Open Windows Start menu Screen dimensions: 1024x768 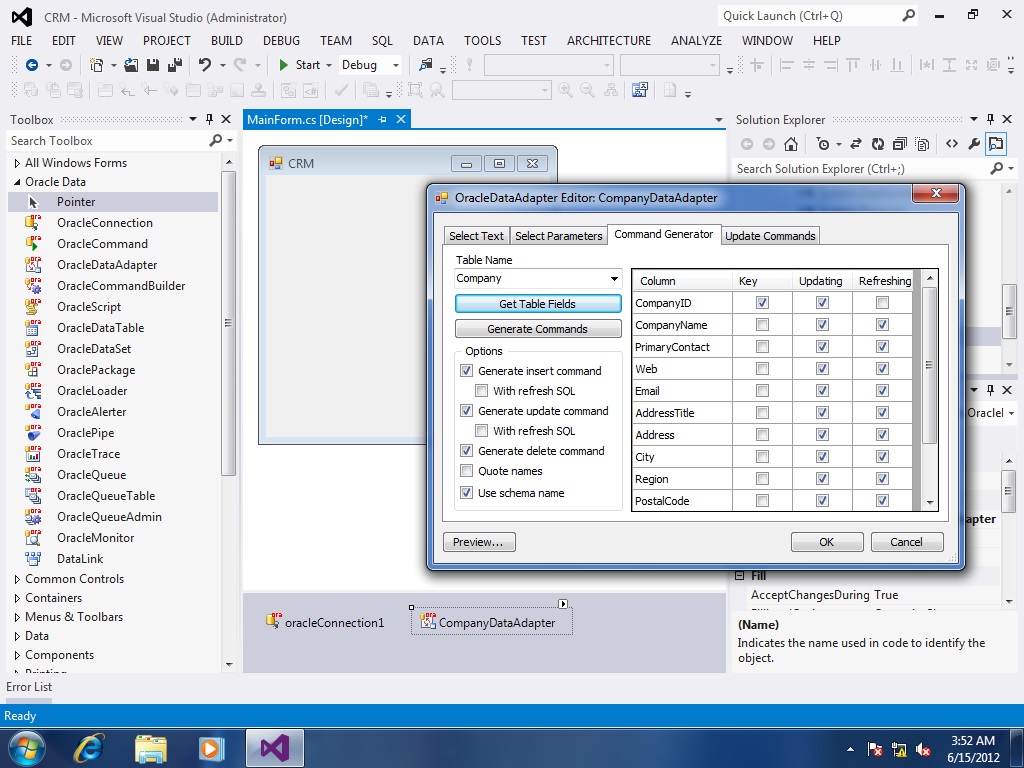coord(25,748)
